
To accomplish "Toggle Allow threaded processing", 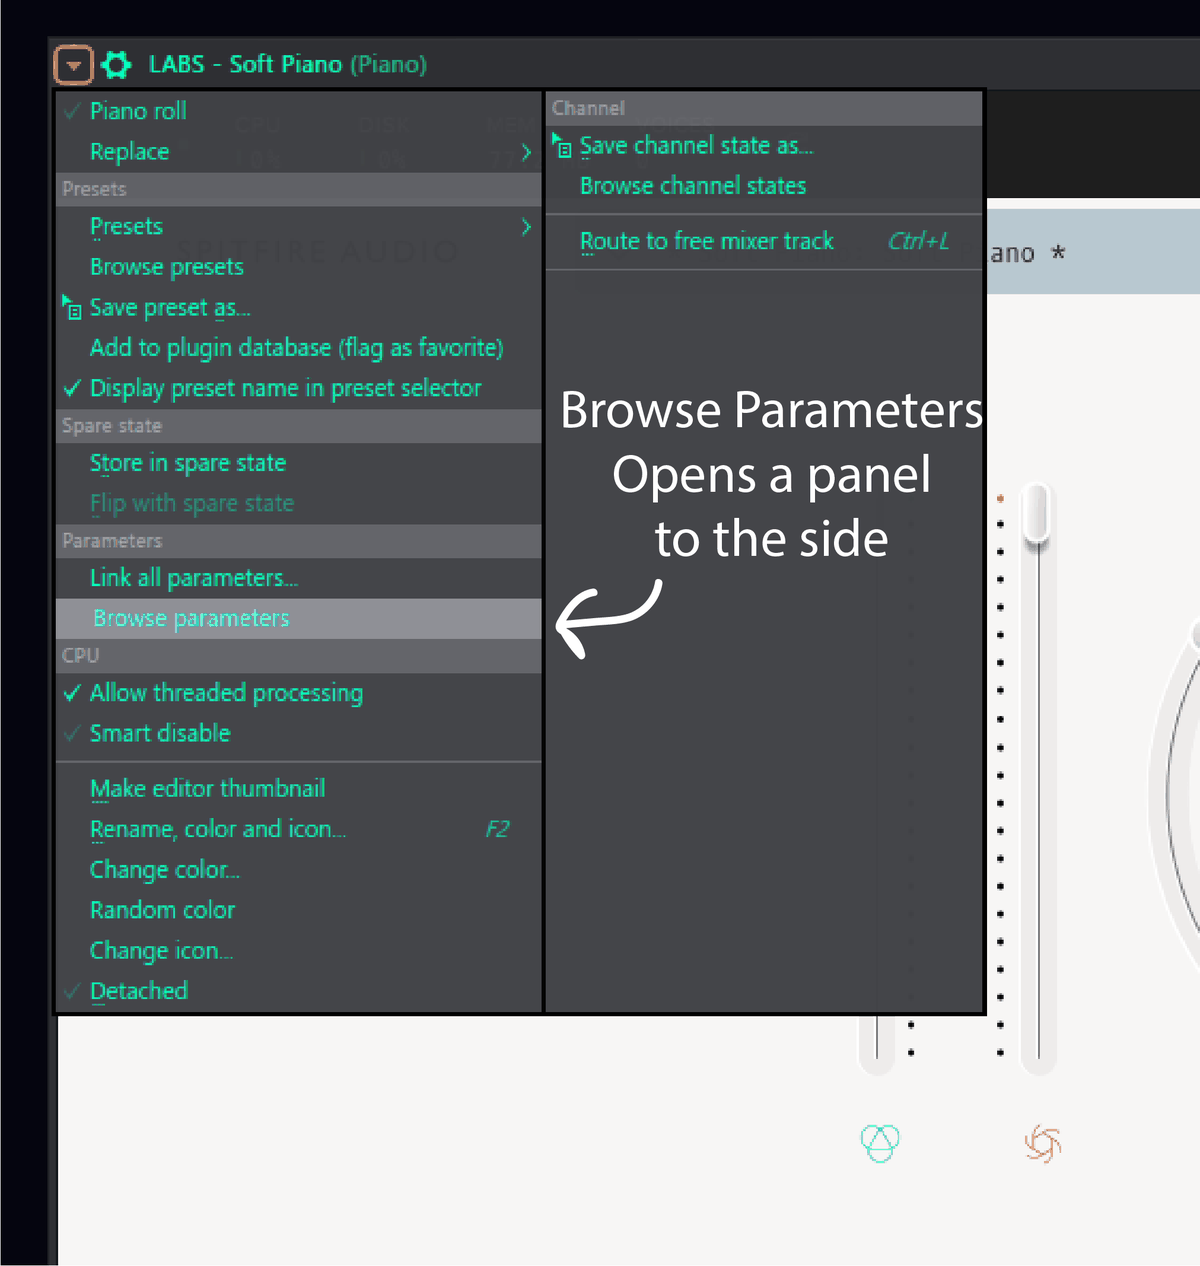I will (298, 693).
